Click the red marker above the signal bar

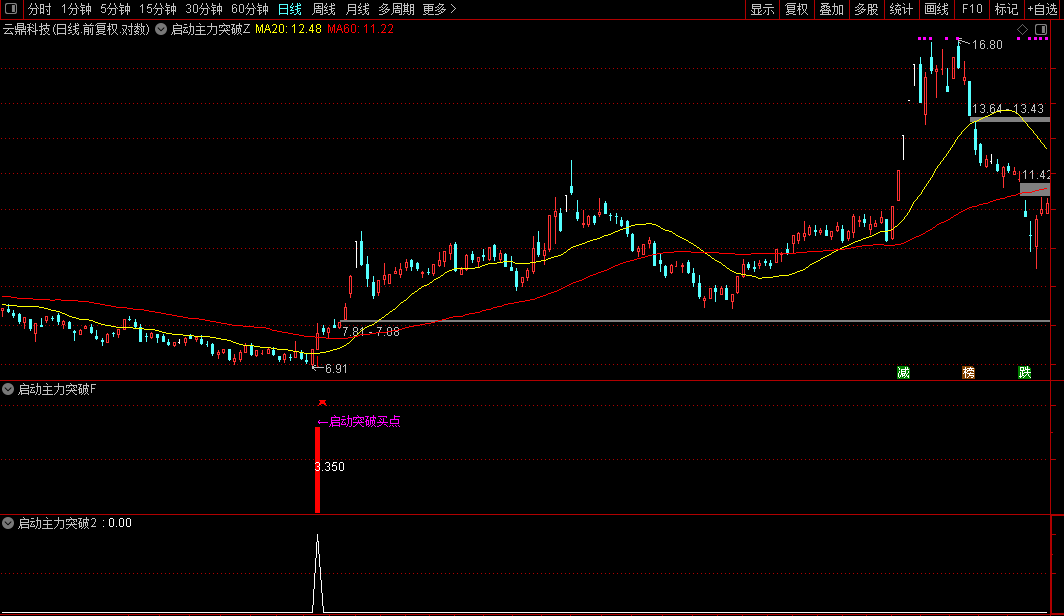[322, 403]
